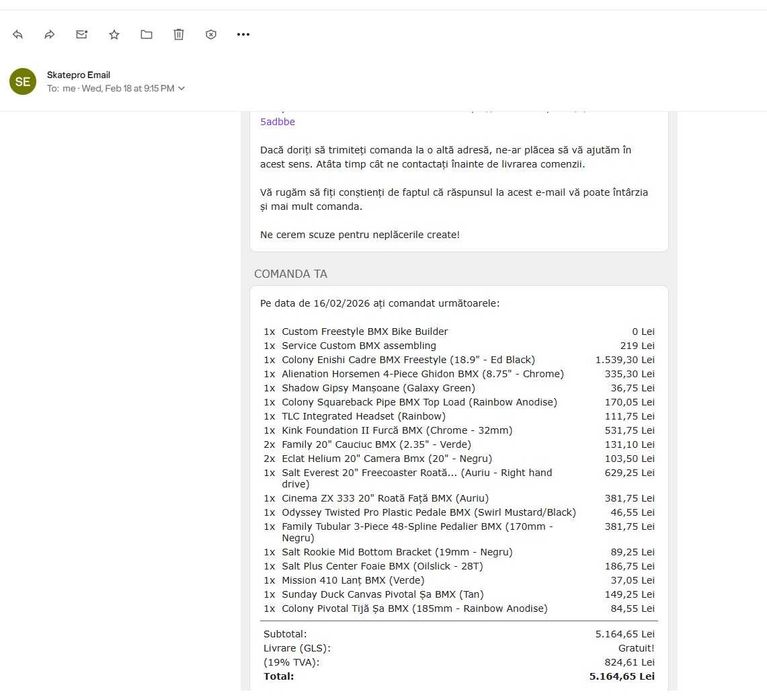
Task: Select Subtotal label
Action: (x=285, y=634)
